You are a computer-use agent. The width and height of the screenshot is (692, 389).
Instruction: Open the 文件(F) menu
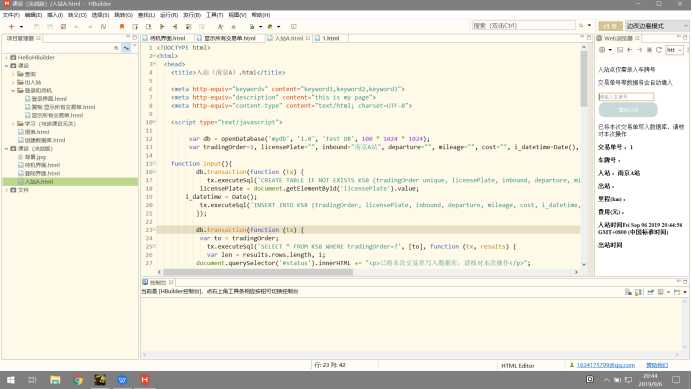coord(11,15)
